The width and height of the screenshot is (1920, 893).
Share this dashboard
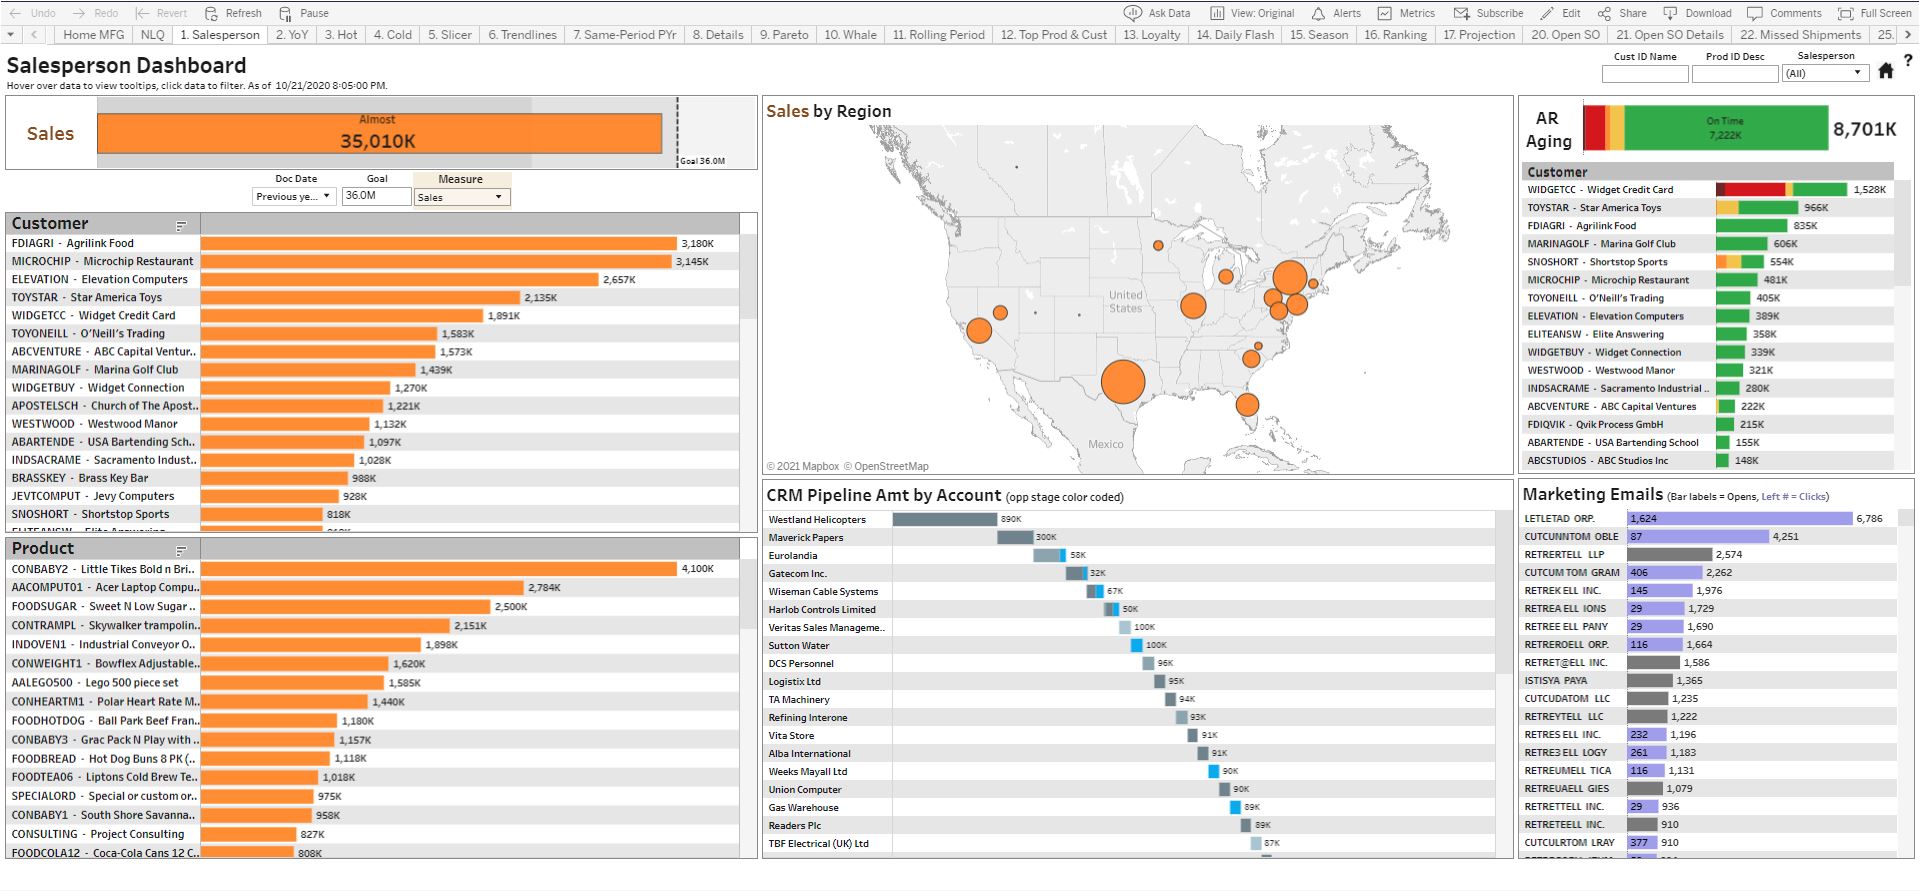pyautogui.click(x=1622, y=13)
